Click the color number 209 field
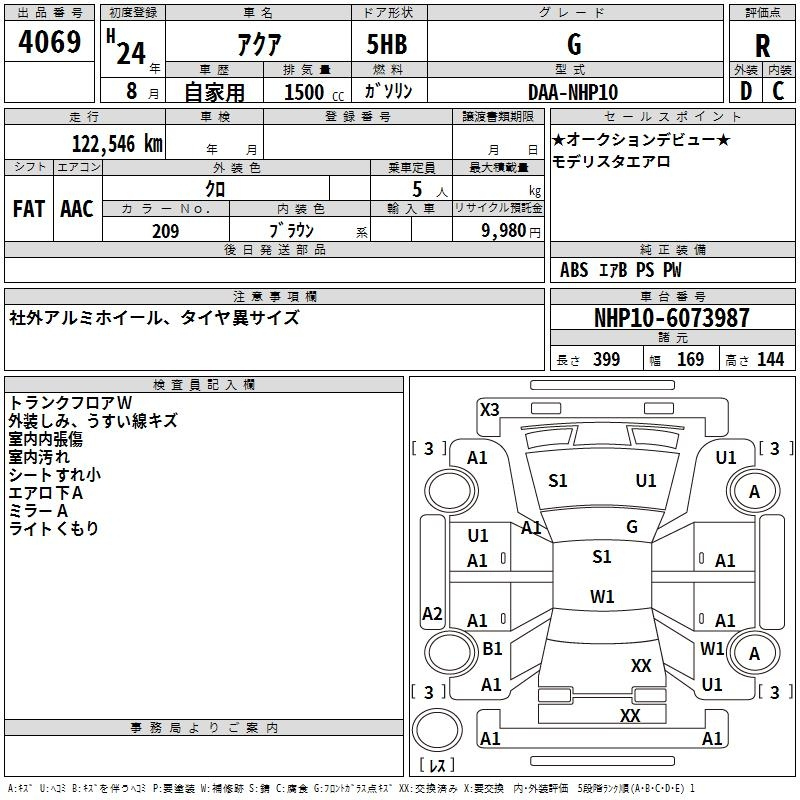 166,229
